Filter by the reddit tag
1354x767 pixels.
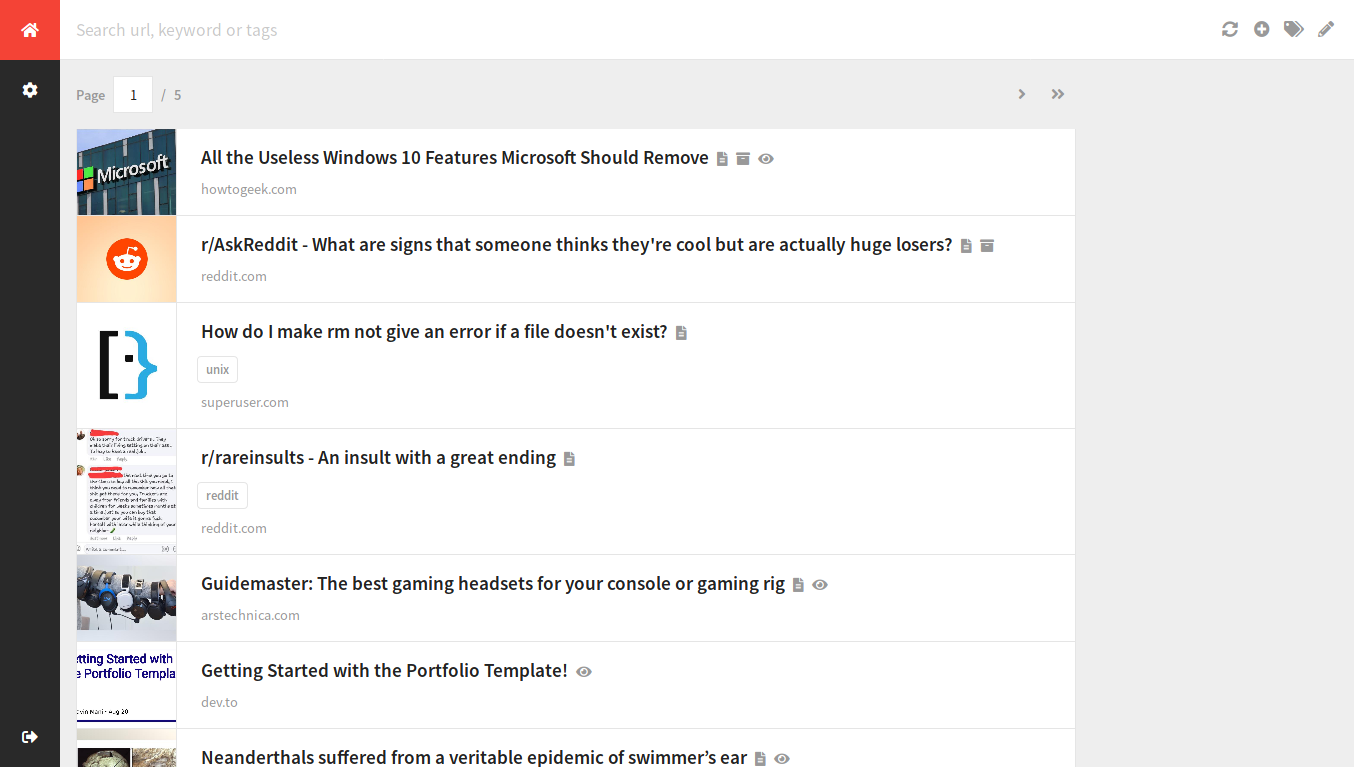[x=222, y=496]
